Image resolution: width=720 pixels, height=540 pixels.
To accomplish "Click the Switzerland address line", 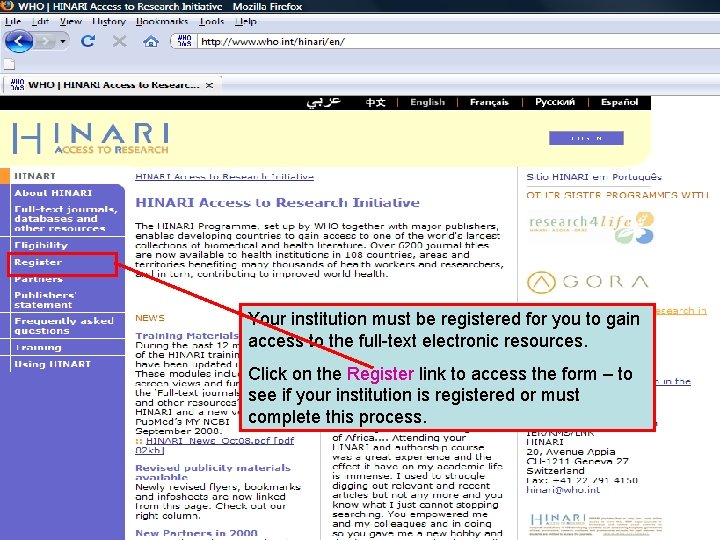I will click(x=555, y=471).
